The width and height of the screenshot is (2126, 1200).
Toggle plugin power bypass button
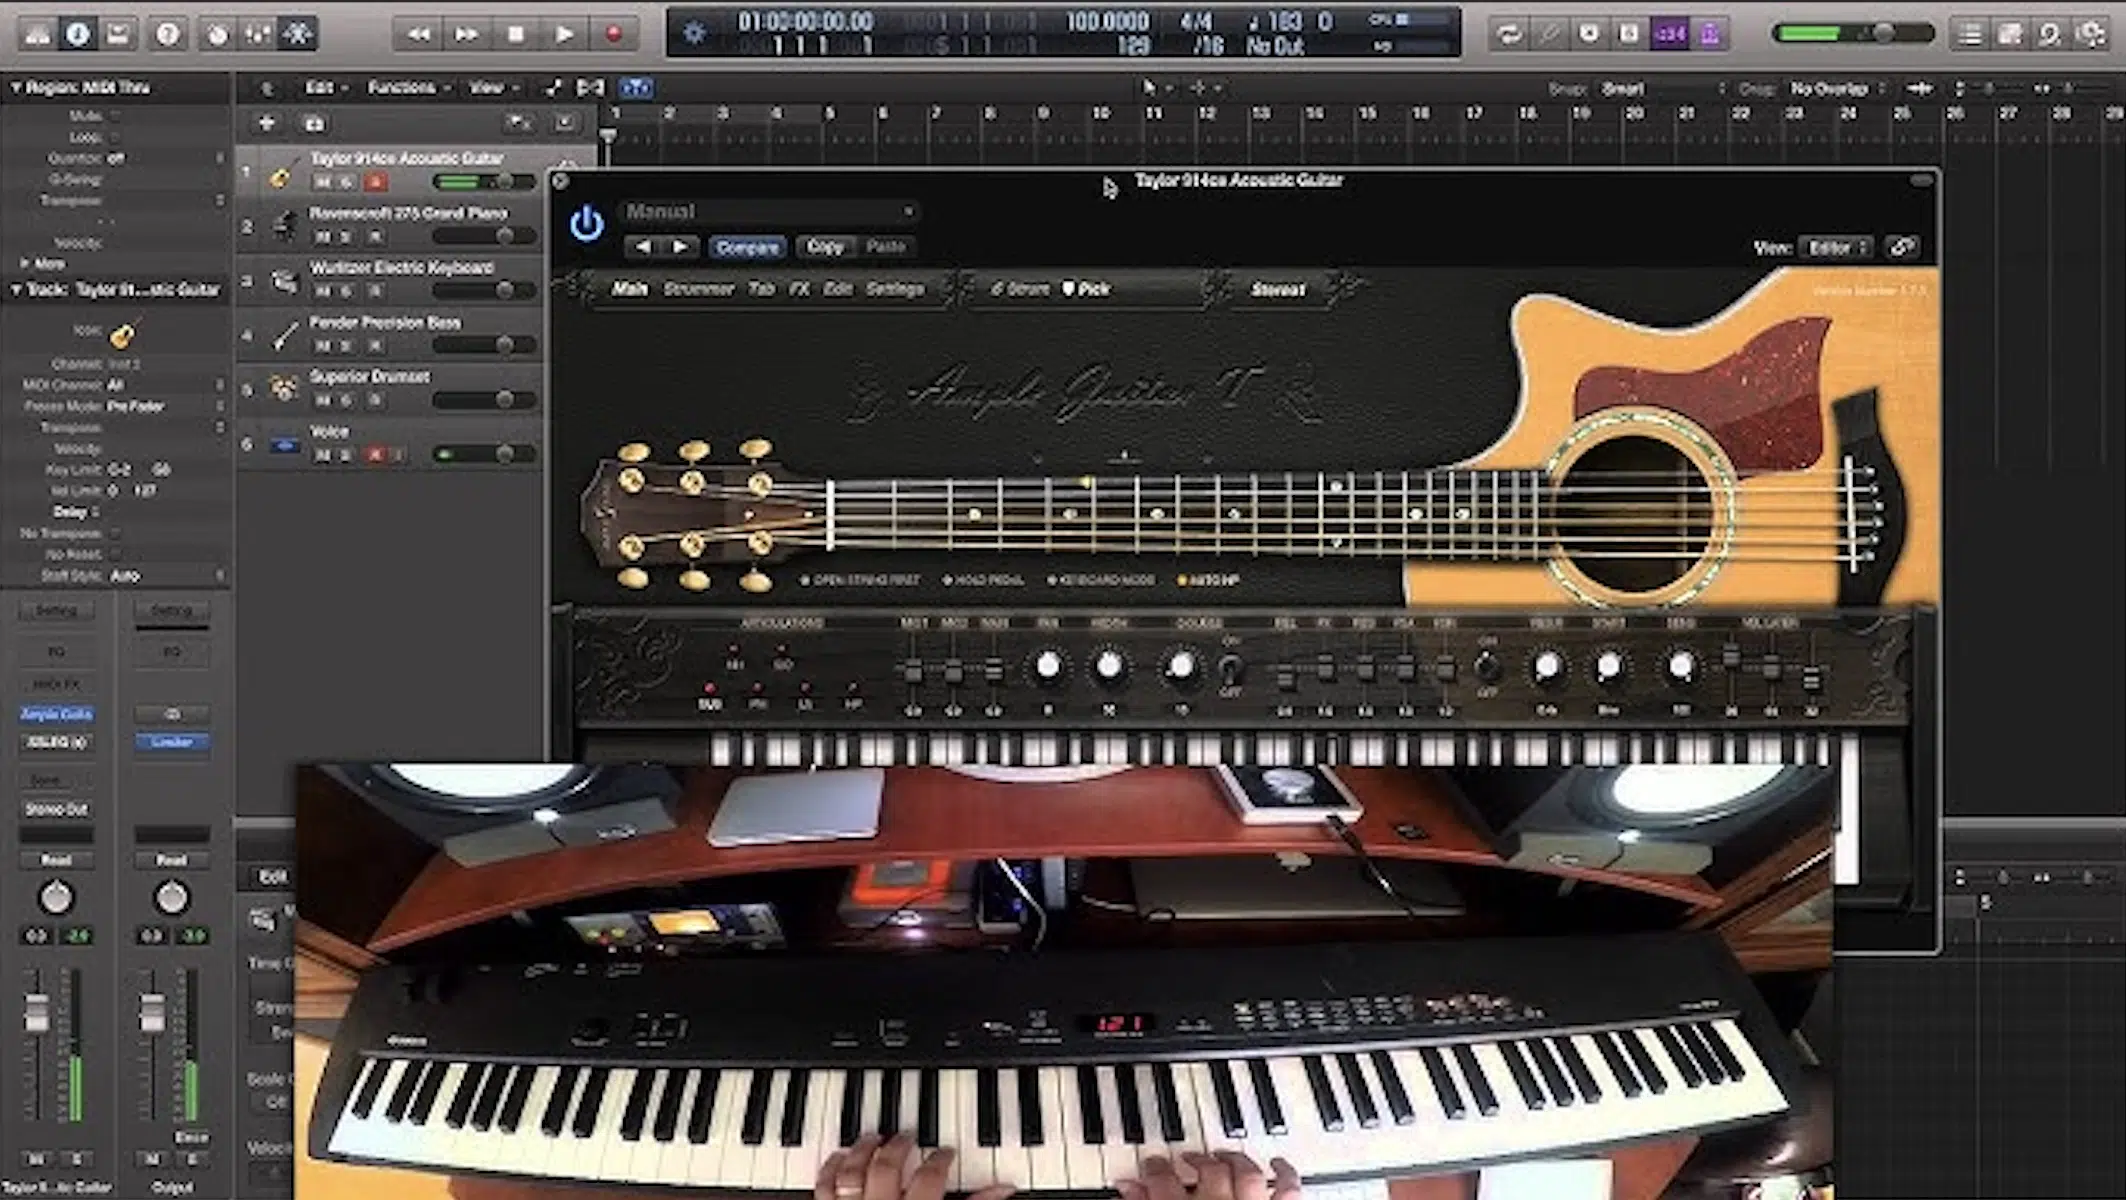click(x=586, y=223)
